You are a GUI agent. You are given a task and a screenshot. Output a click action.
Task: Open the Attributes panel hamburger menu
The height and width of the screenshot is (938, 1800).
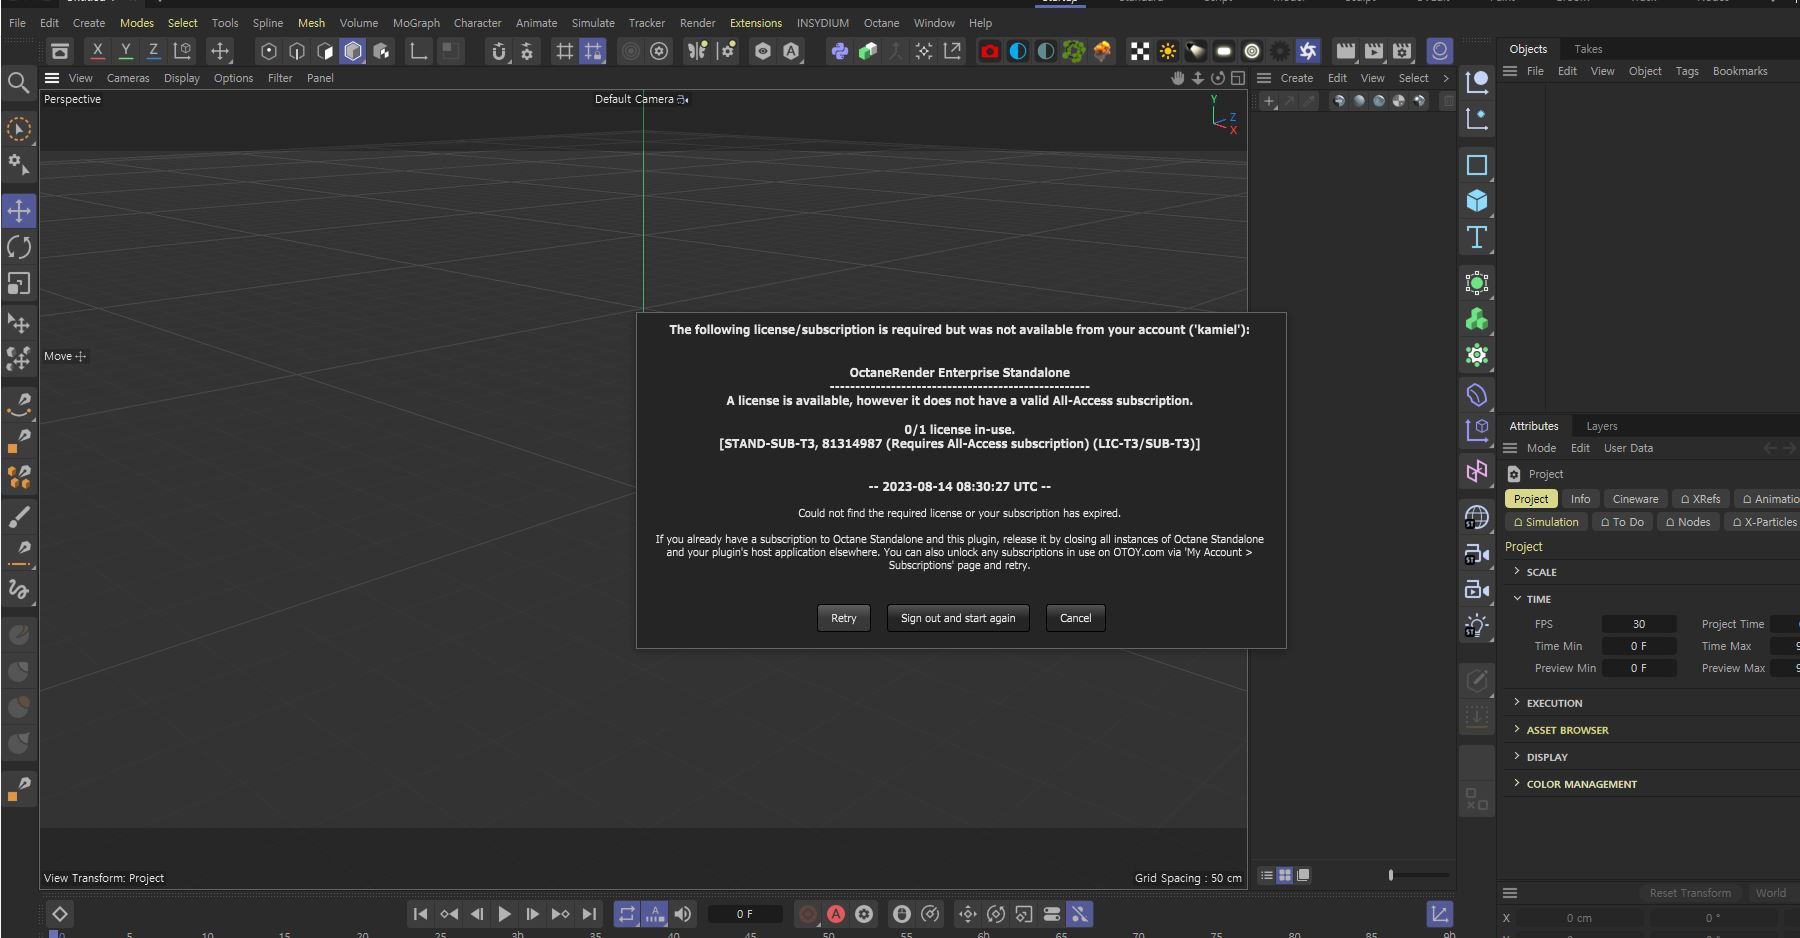(x=1510, y=448)
